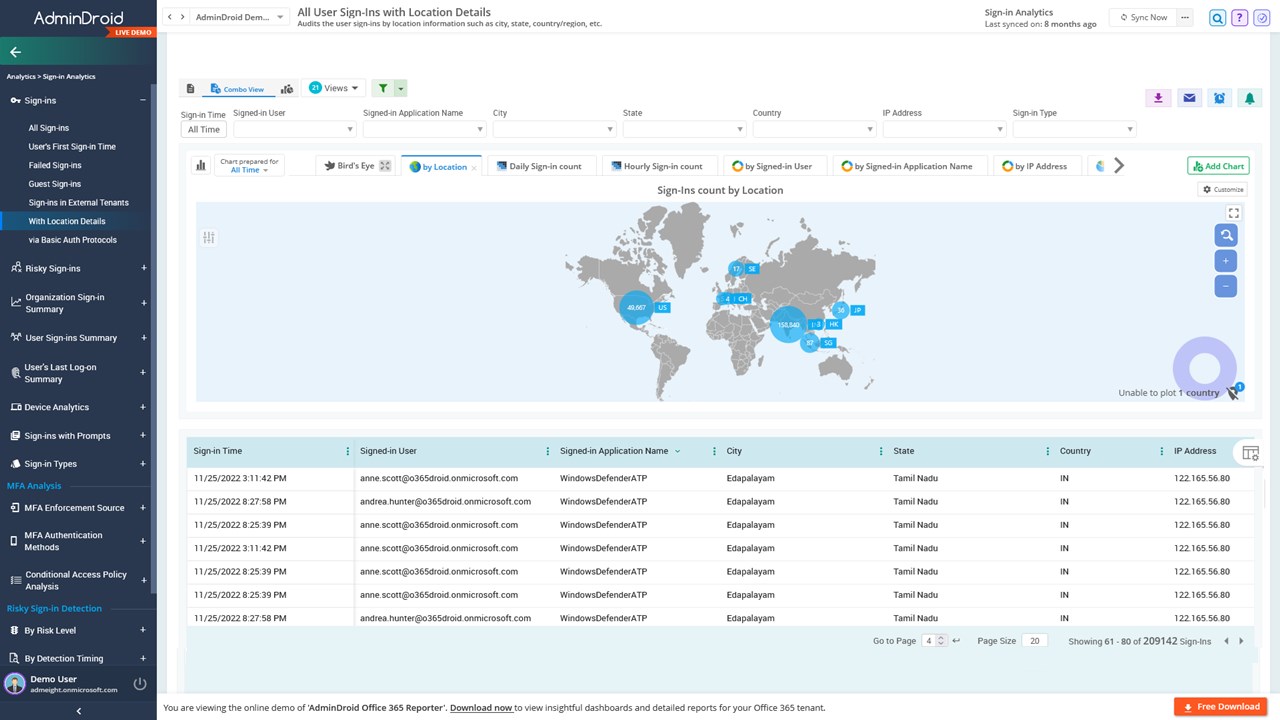
Task: Click the green filter funnel icon
Action: tap(384, 88)
